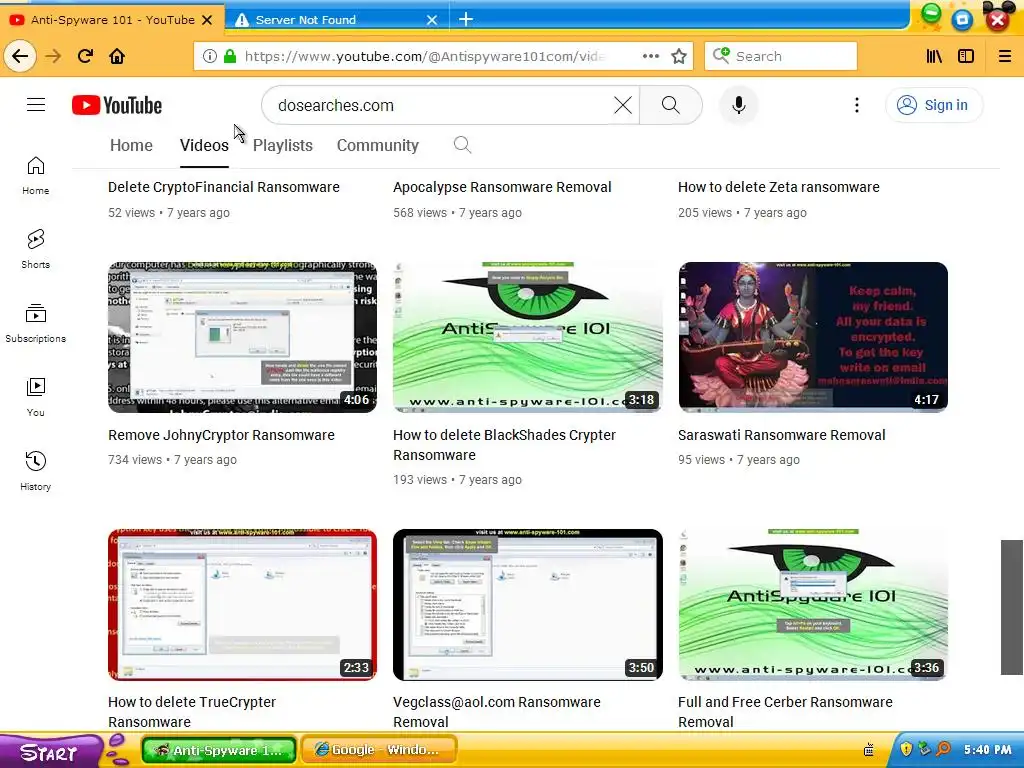The image size is (1024, 768).
Task: Select the channel Videos tab
Action: coord(204,145)
